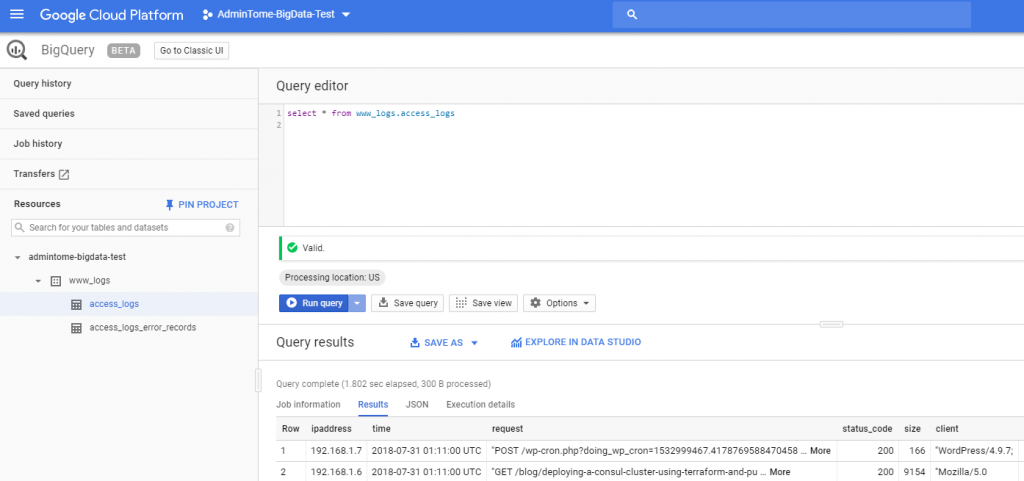Collapse the admintome-bigdata-test project tree

(17, 257)
